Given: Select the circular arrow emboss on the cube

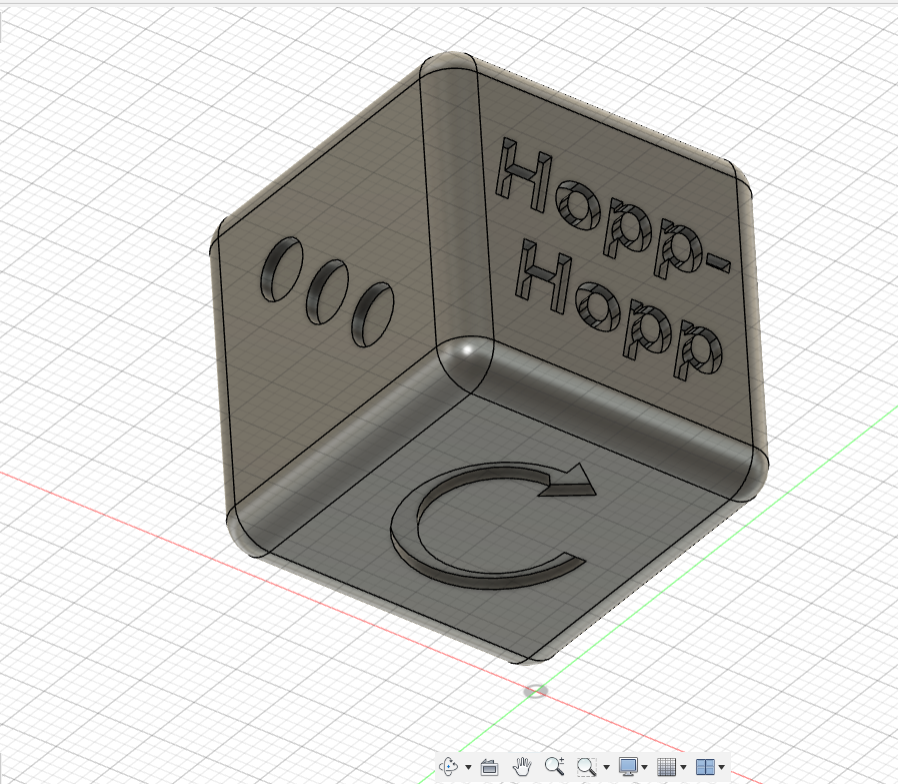Looking at the screenshot, I should (x=493, y=526).
